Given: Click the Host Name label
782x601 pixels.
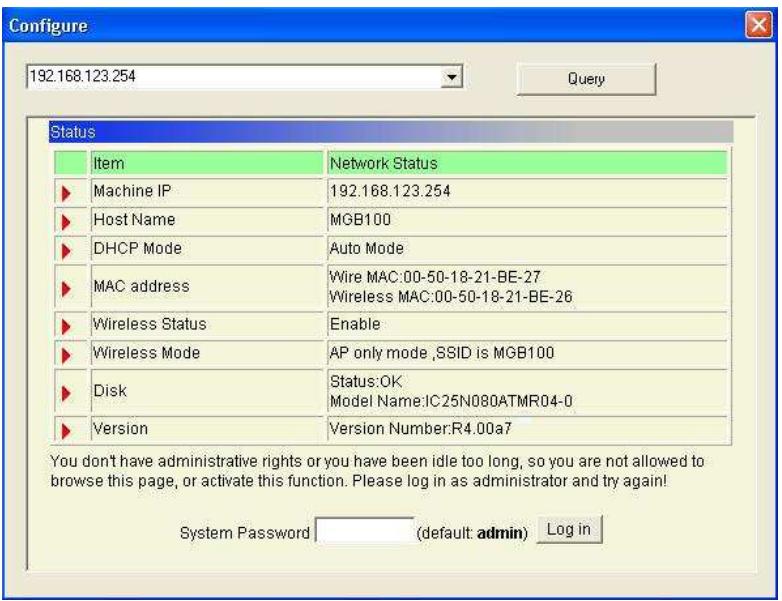Looking at the screenshot, I should (134, 219).
